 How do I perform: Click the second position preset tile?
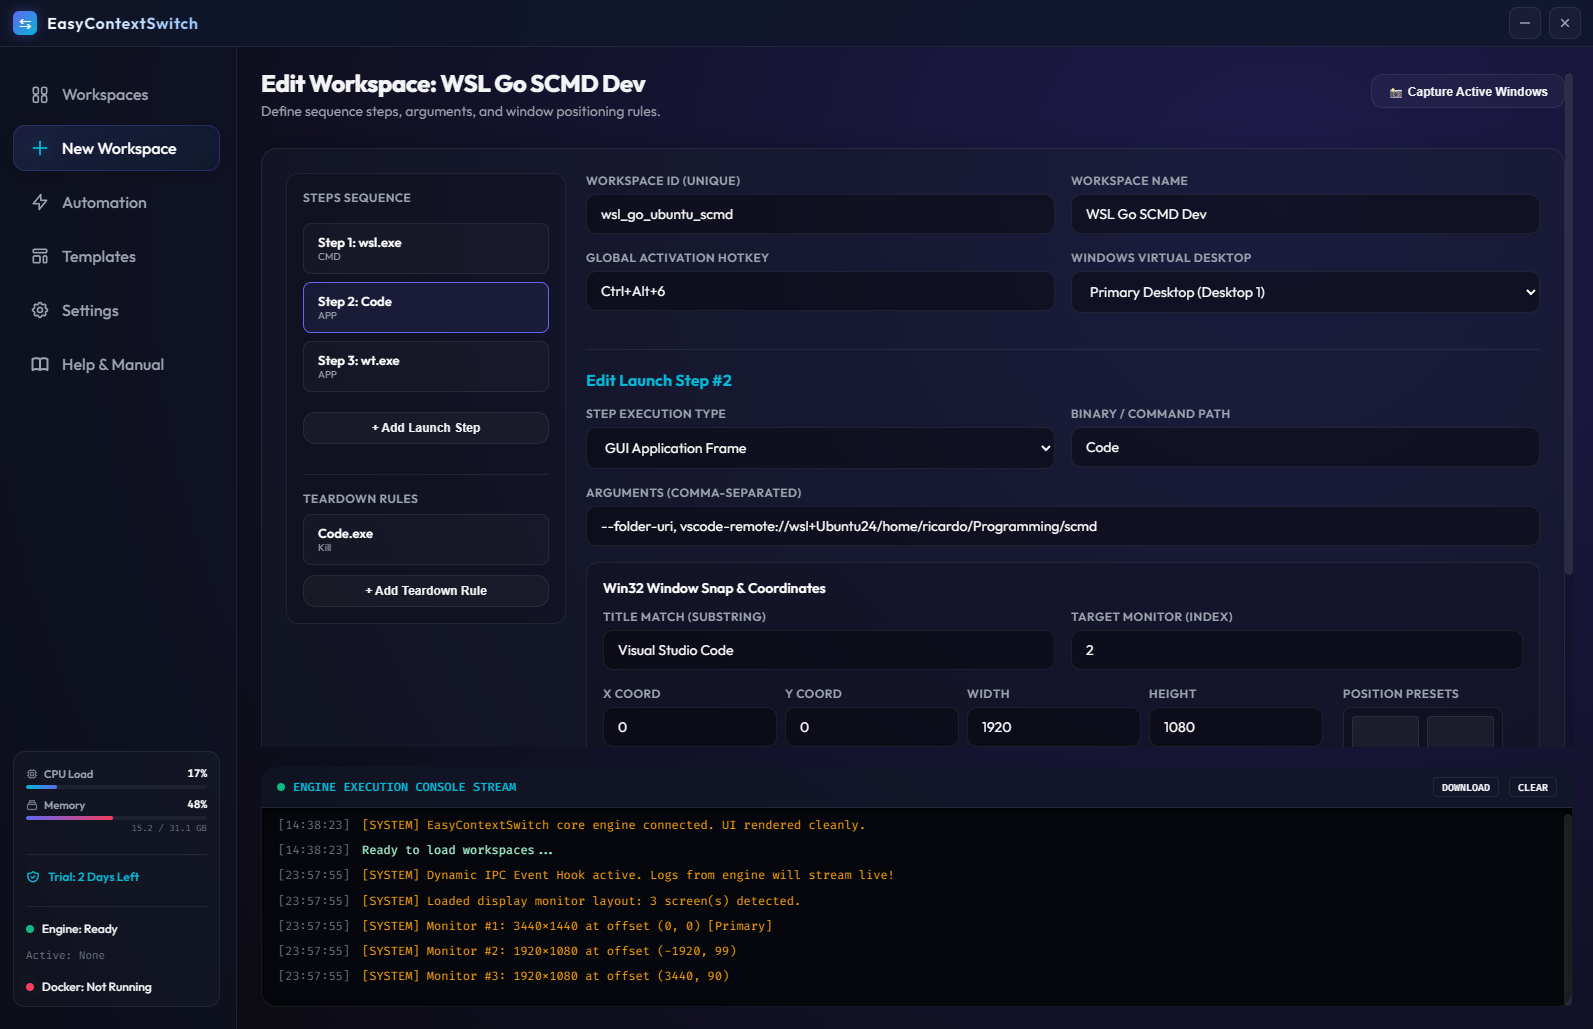pos(1460,732)
